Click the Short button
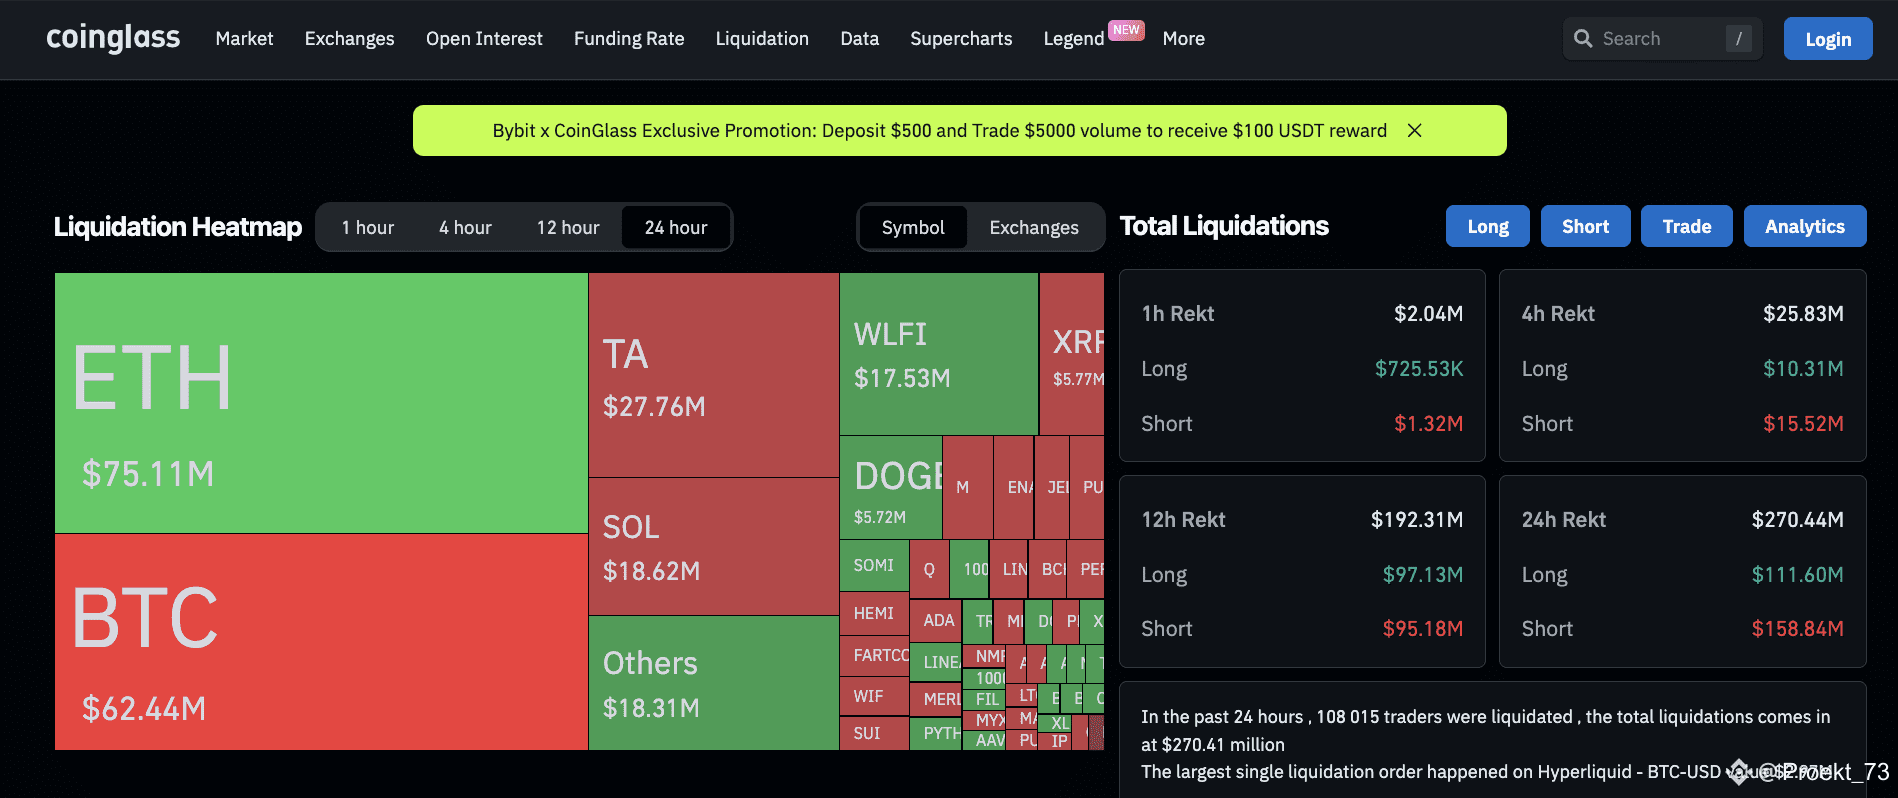Viewport: 1898px width, 798px height. tap(1586, 226)
